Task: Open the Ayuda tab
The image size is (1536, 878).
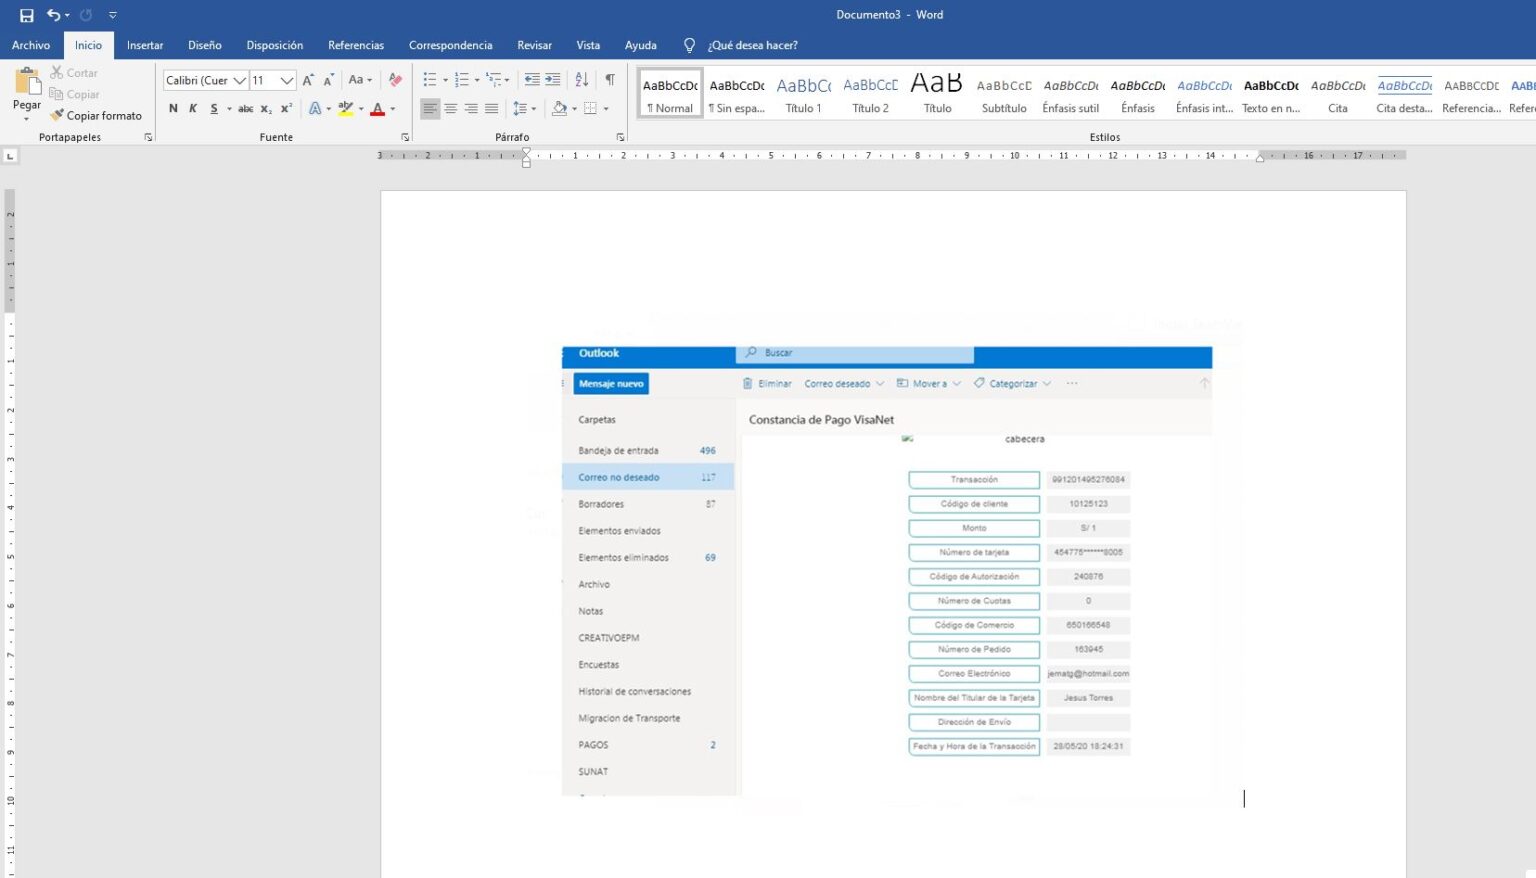Action: [641, 45]
